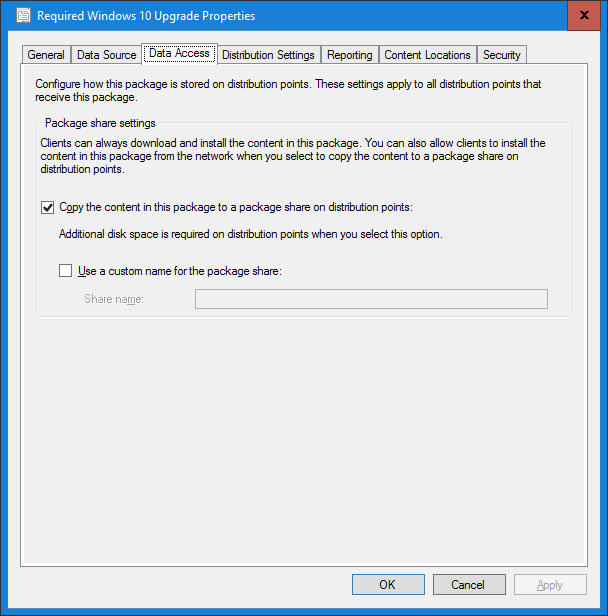Click the 'Package share settings' group label
Image resolution: width=608 pixels, height=616 pixels.
point(100,123)
